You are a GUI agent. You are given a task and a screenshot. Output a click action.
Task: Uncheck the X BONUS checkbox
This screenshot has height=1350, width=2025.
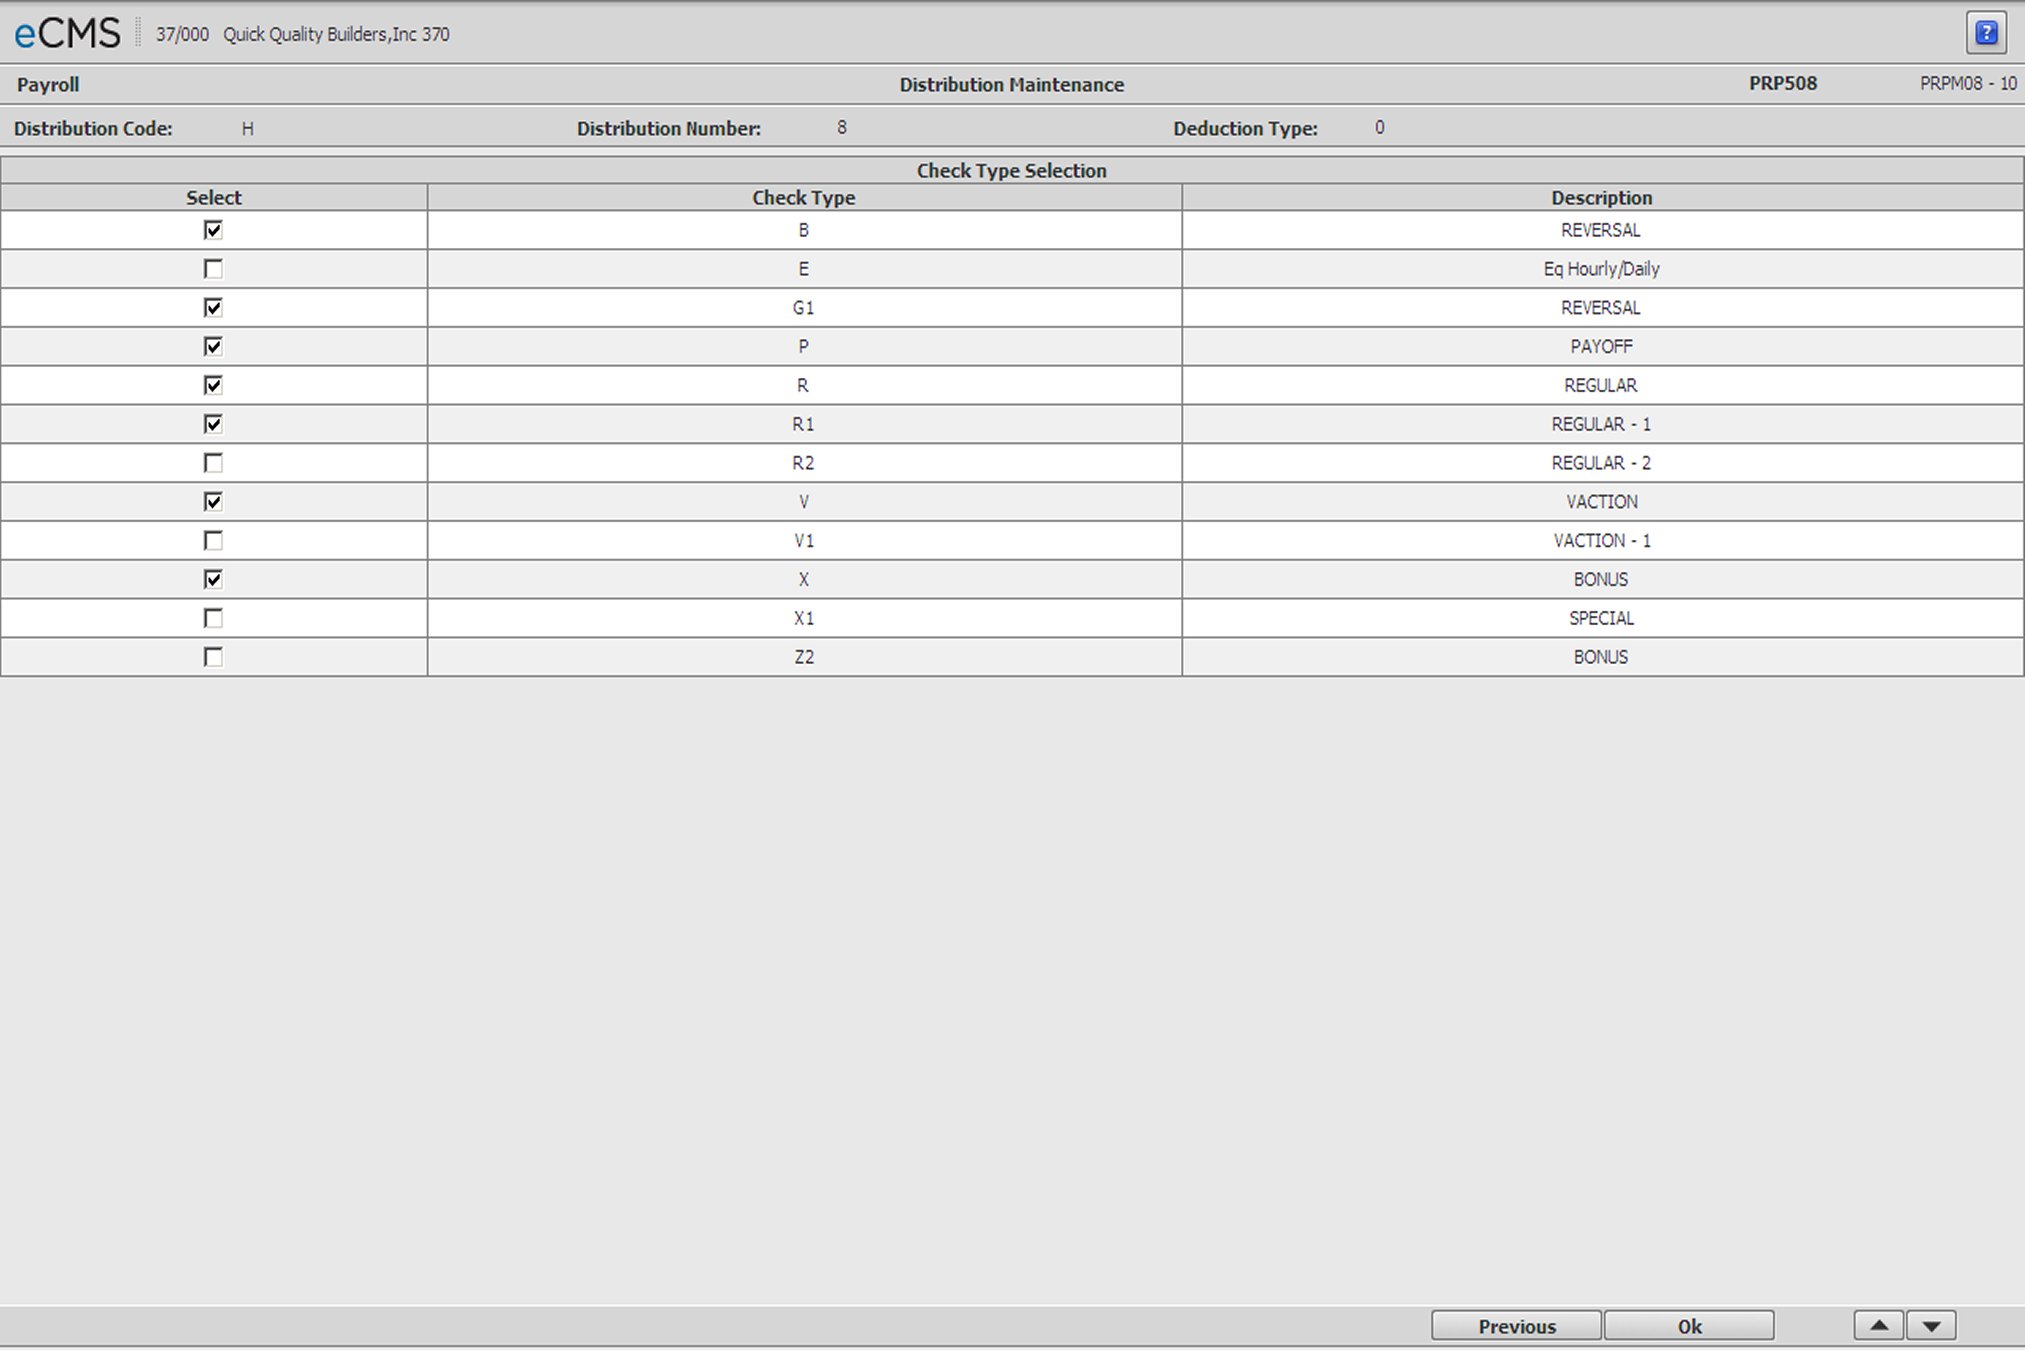click(x=213, y=579)
